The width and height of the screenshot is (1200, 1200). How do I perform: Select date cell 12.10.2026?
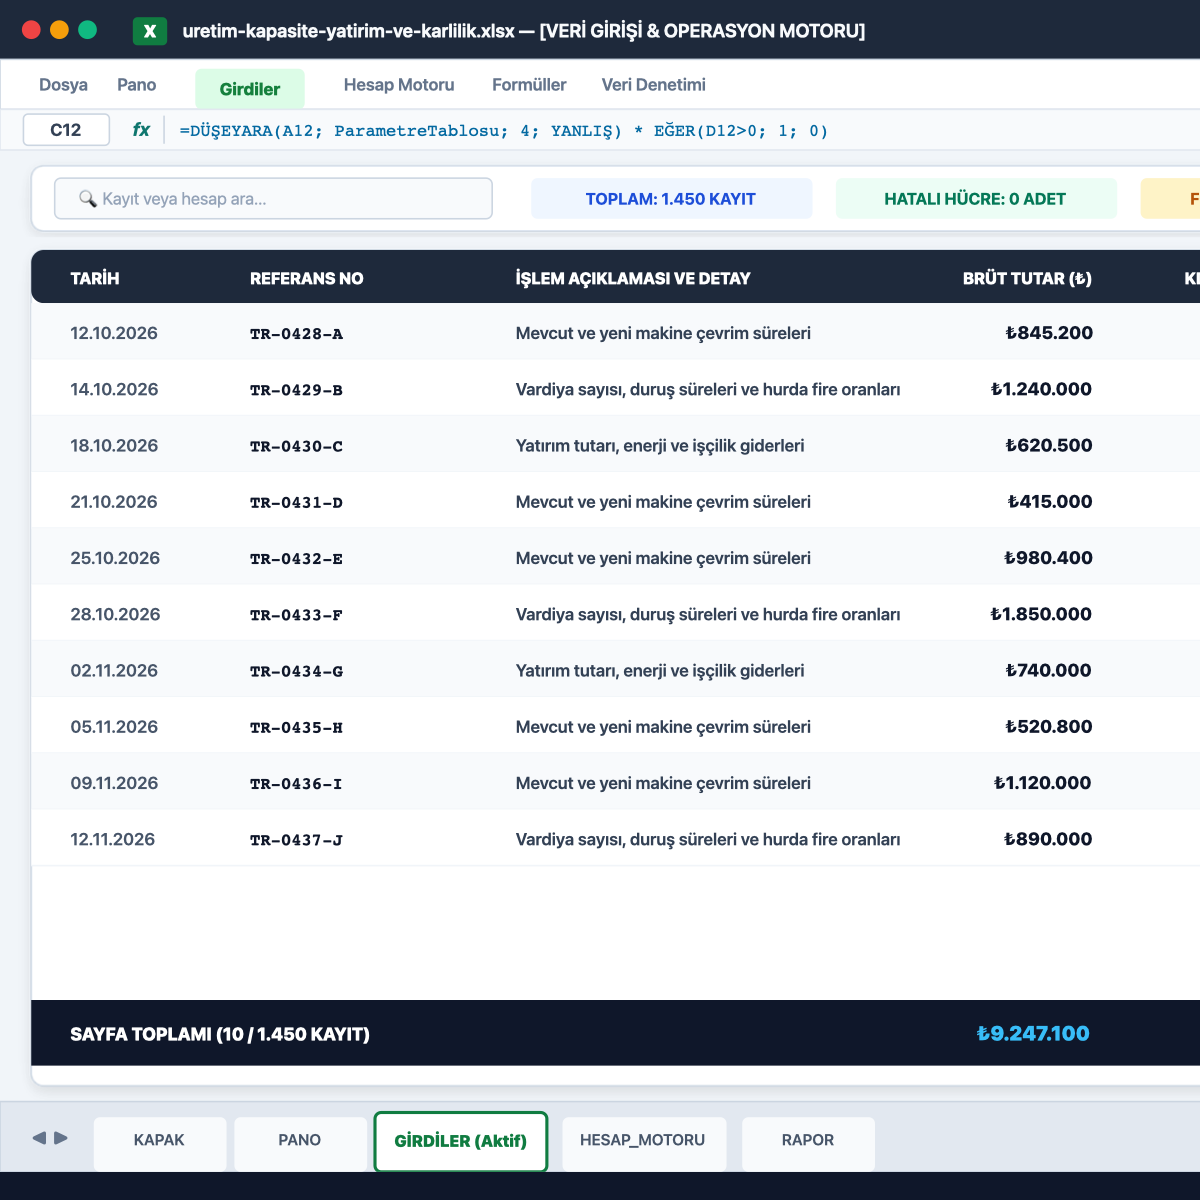tap(114, 333)
